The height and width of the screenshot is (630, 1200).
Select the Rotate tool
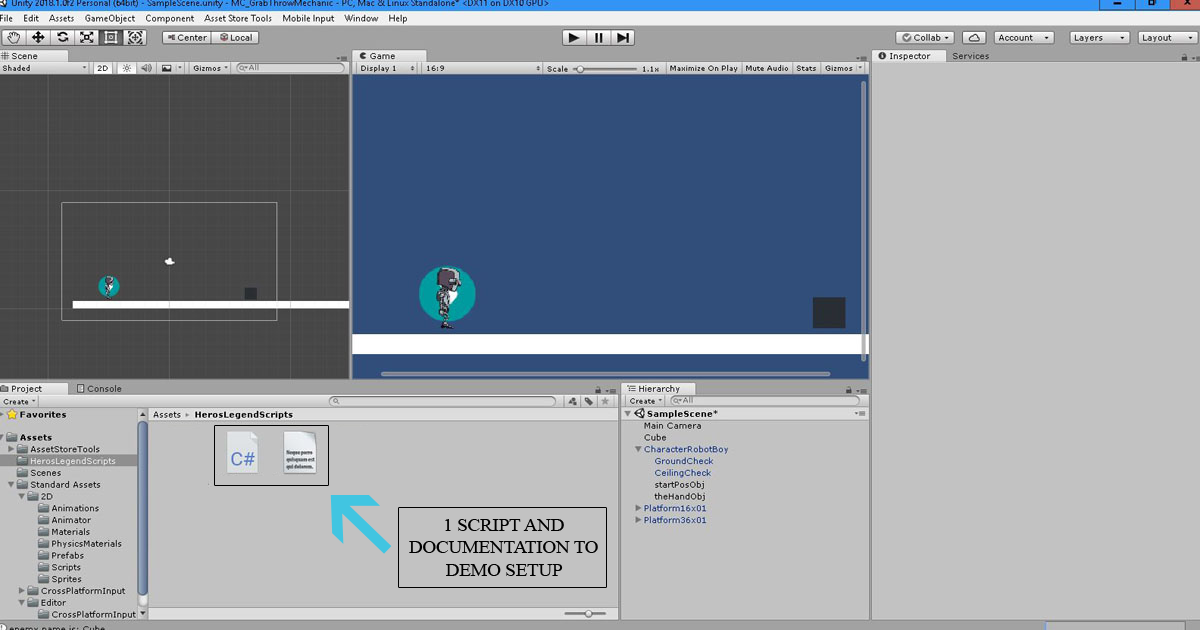click(x=61, y=37)
